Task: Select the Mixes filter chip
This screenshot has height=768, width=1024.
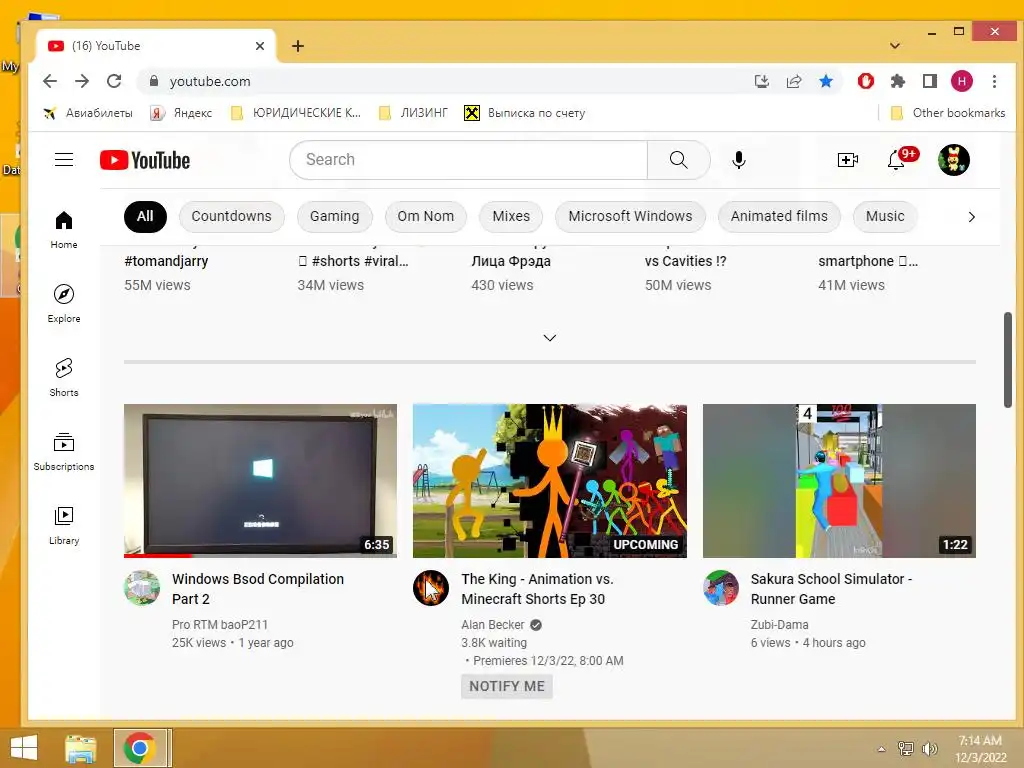Action: point(511,217)
